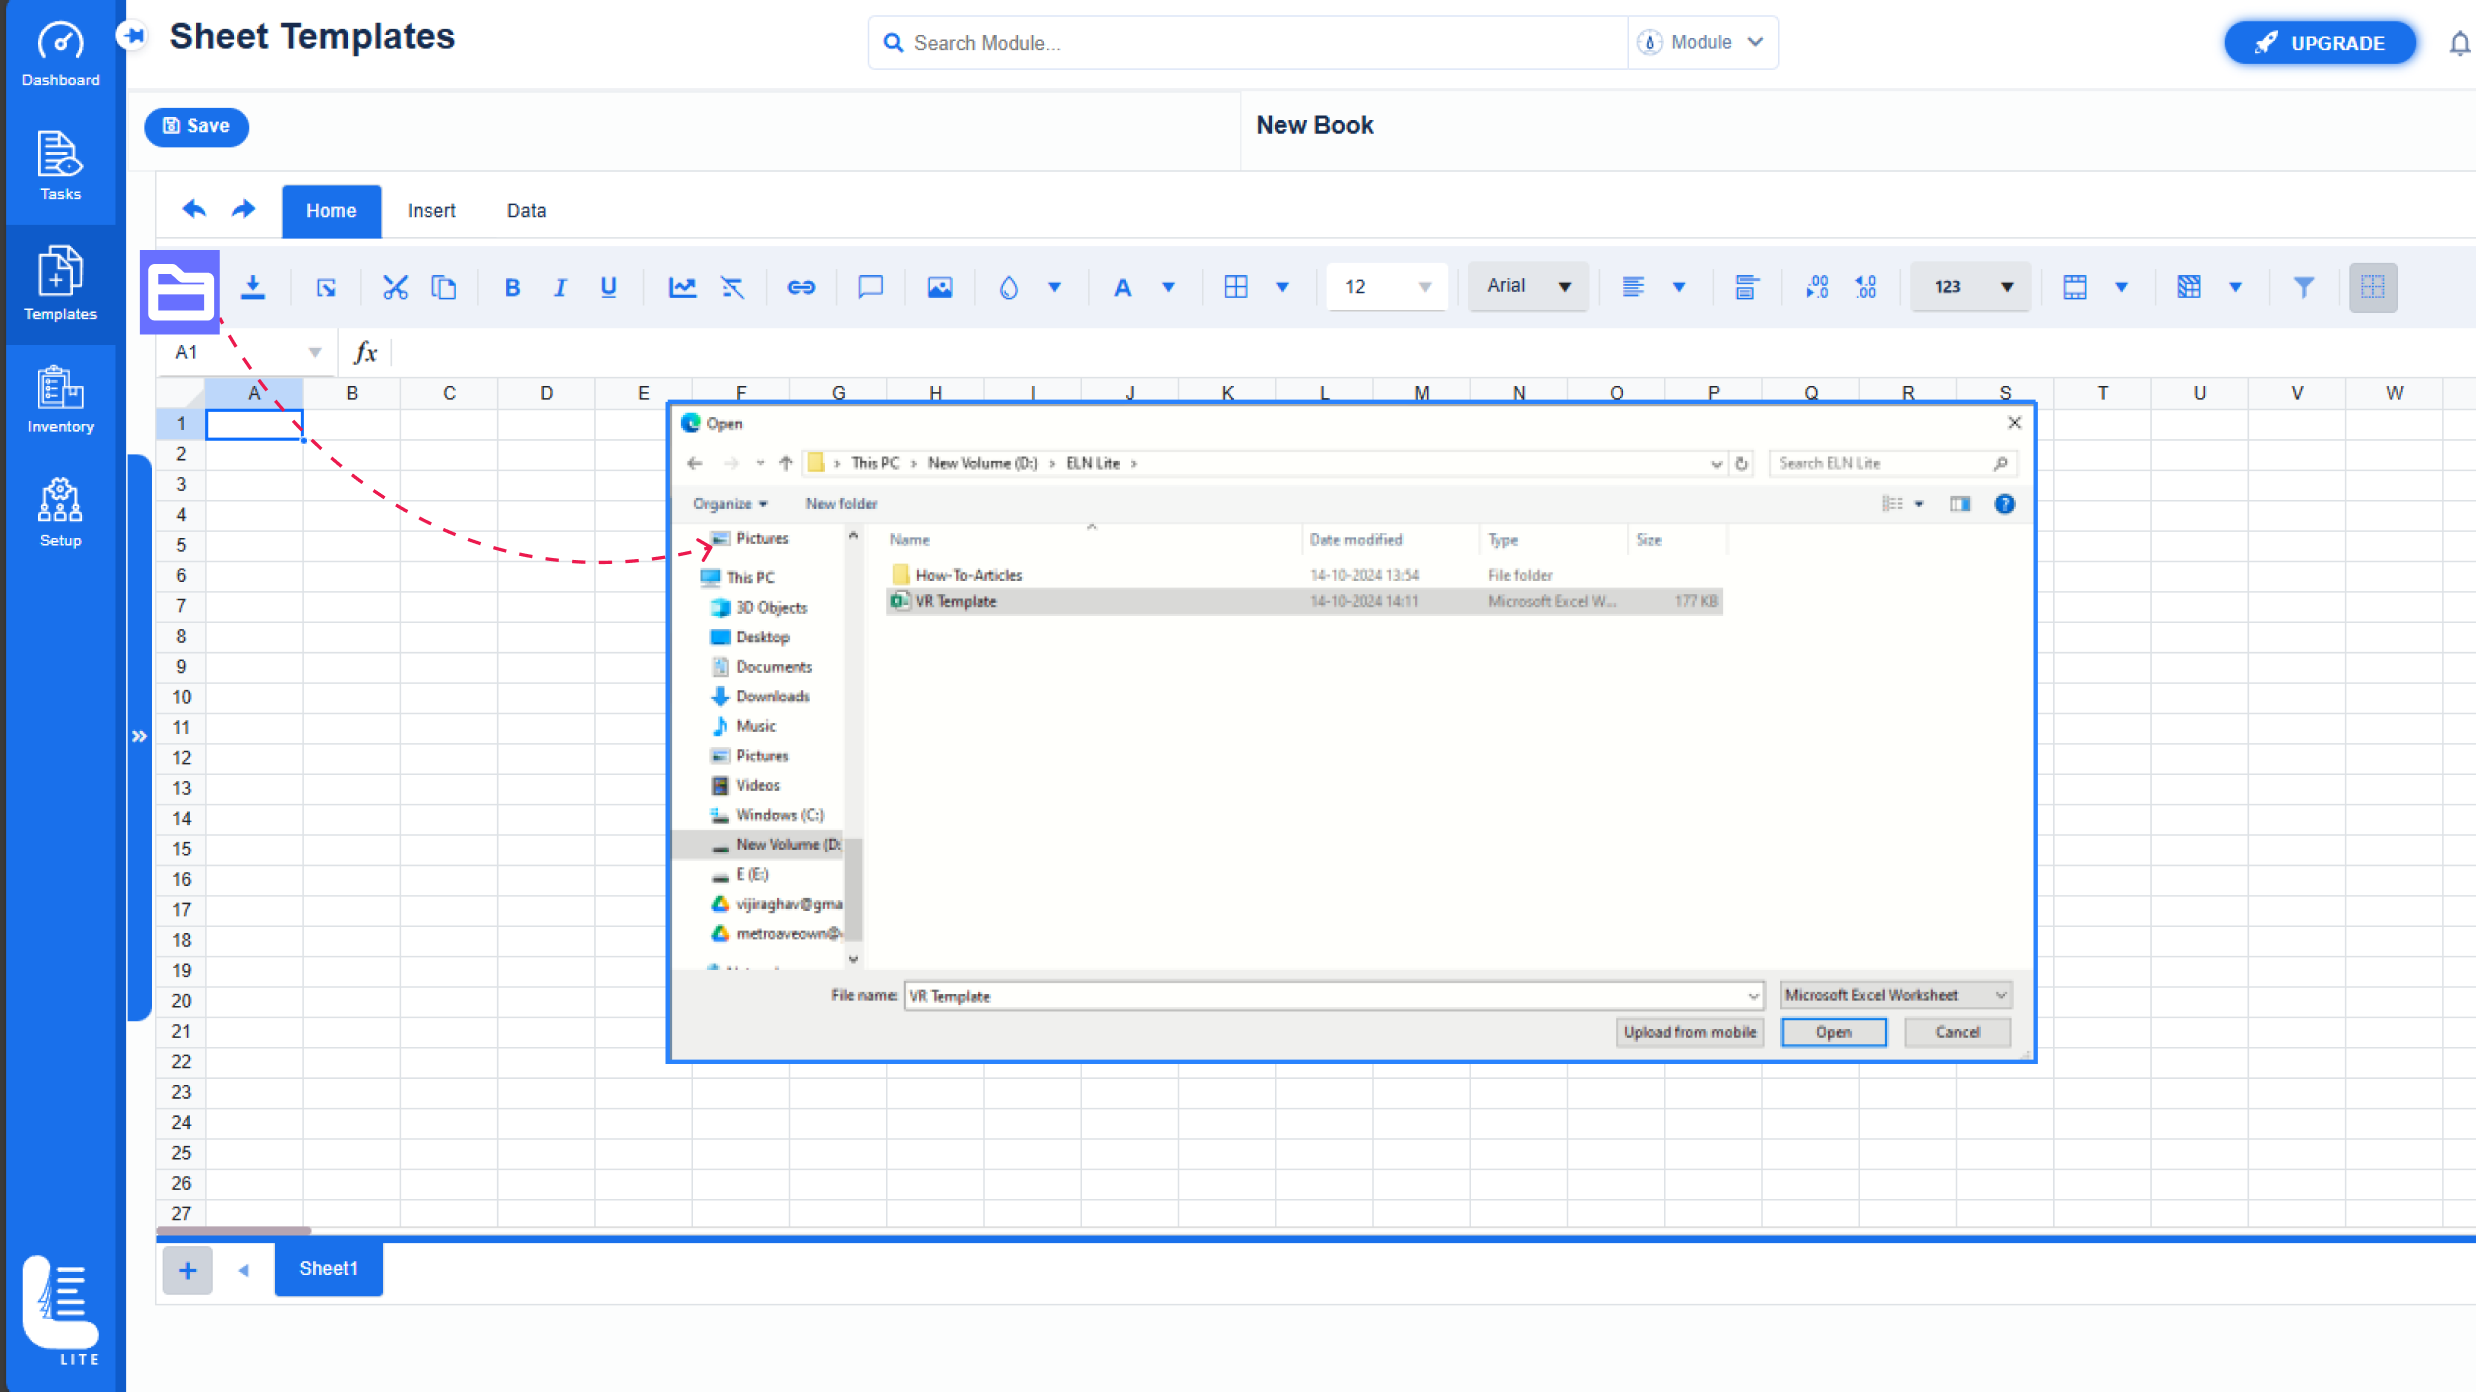Viewport: 2476px width, 1392px height.
Task: Switch to the Insert ribbon tab
Action: coord(431,211)
